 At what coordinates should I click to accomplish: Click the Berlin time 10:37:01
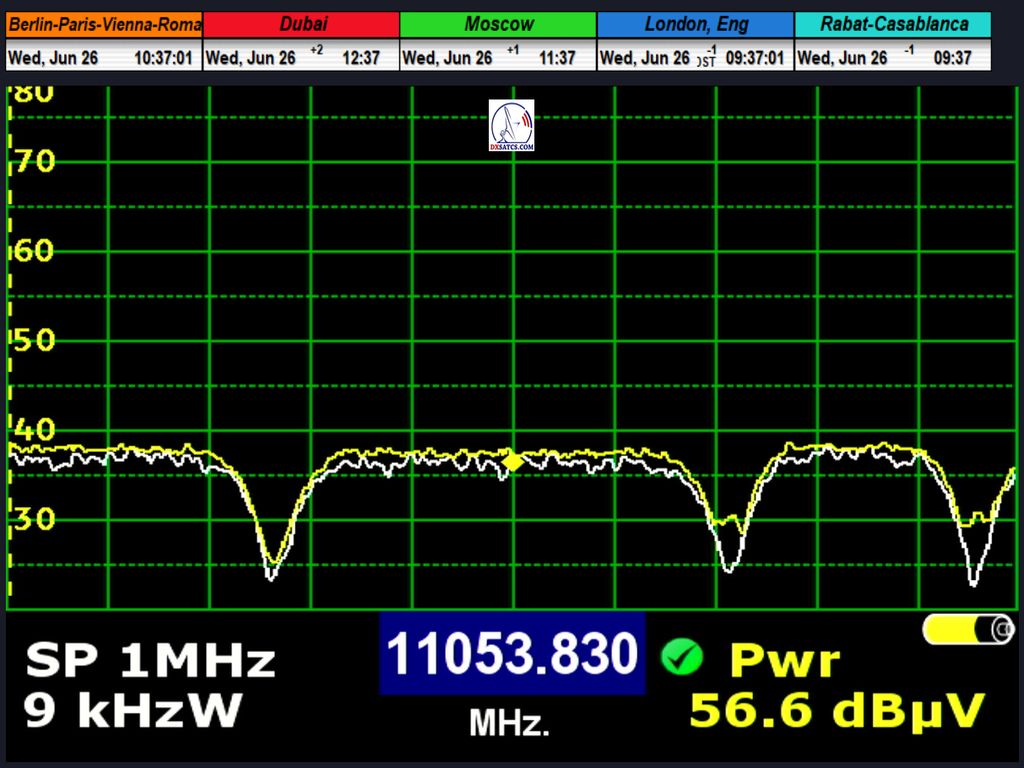163,58
